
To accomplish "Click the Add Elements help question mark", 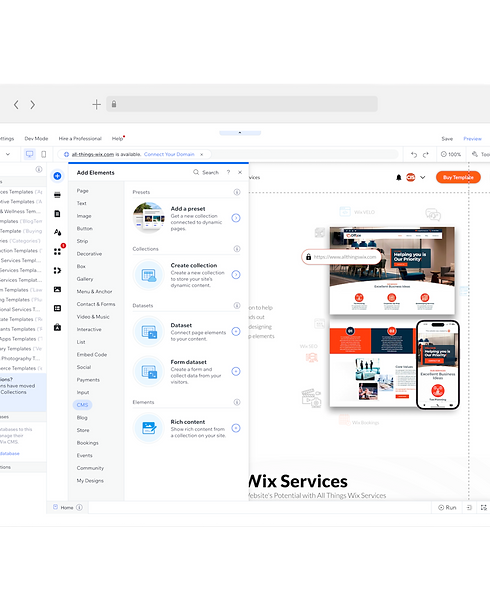I will pyautogui.click(x=228, y=172).
